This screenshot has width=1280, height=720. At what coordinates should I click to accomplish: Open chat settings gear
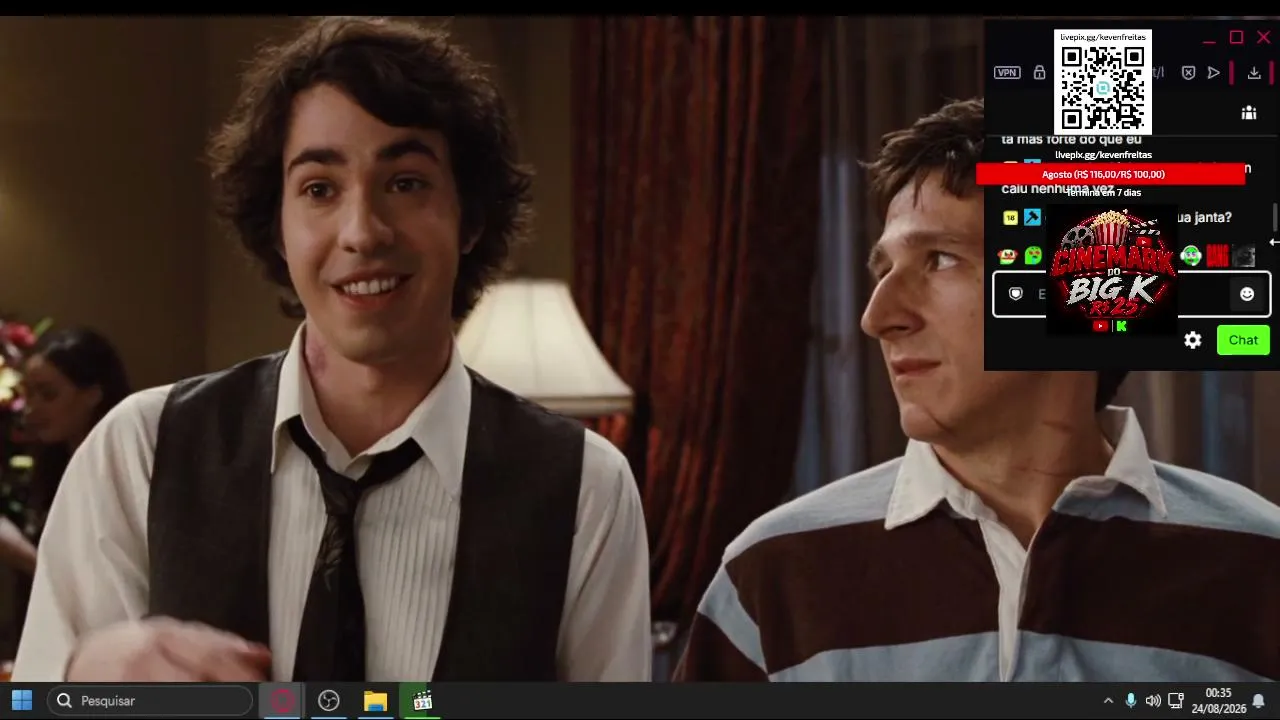(1193, 340)
